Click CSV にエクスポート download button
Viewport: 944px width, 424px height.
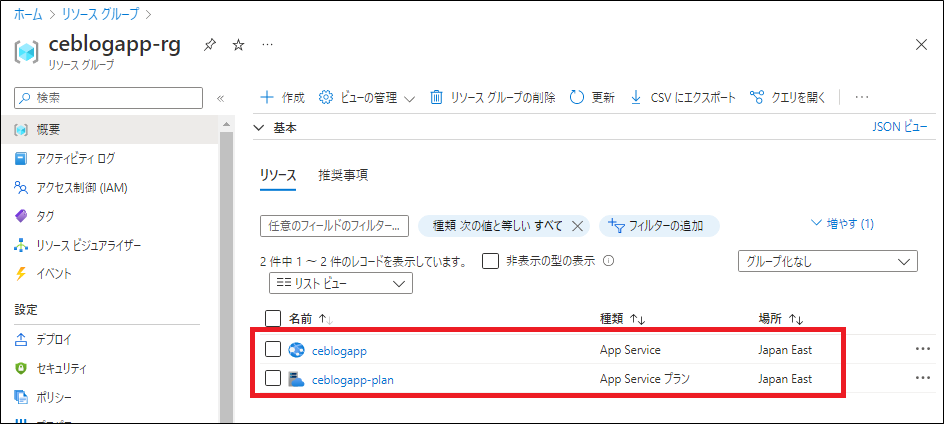pos(683,97)
